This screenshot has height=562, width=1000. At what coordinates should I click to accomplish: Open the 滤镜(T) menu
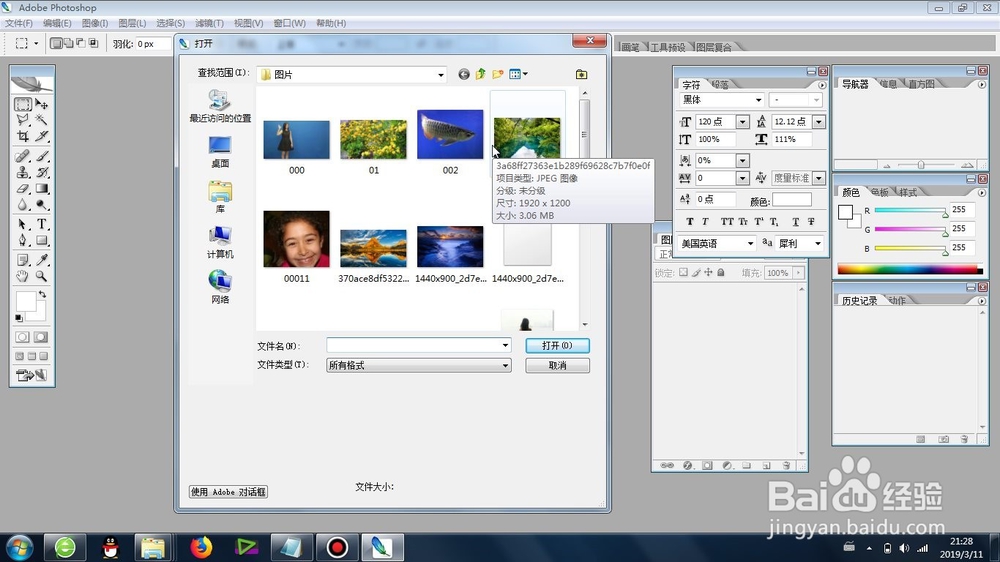[209, 23]
